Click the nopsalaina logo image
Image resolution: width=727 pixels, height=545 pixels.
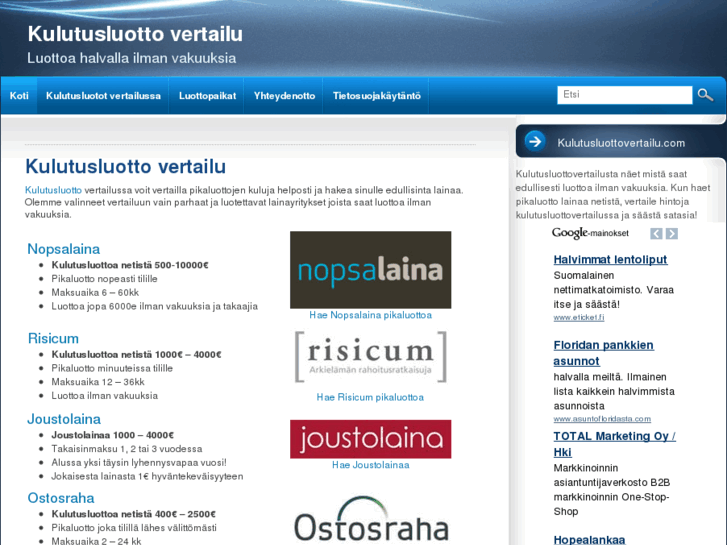pyautogui.click(x=370, y=269)
